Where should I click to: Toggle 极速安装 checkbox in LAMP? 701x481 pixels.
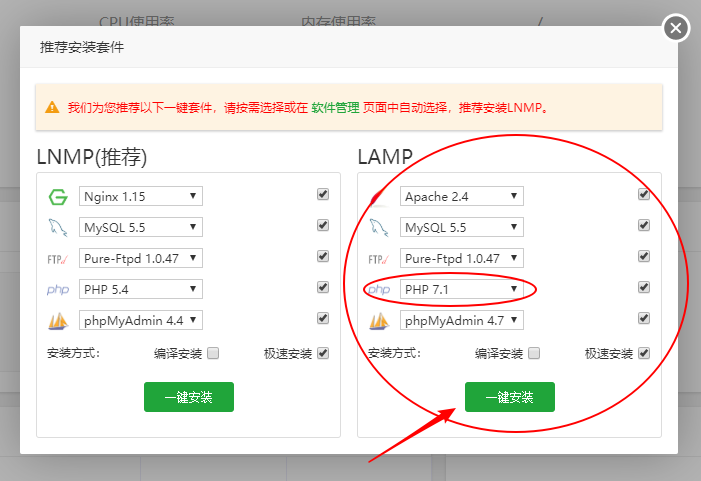(644, 353)
